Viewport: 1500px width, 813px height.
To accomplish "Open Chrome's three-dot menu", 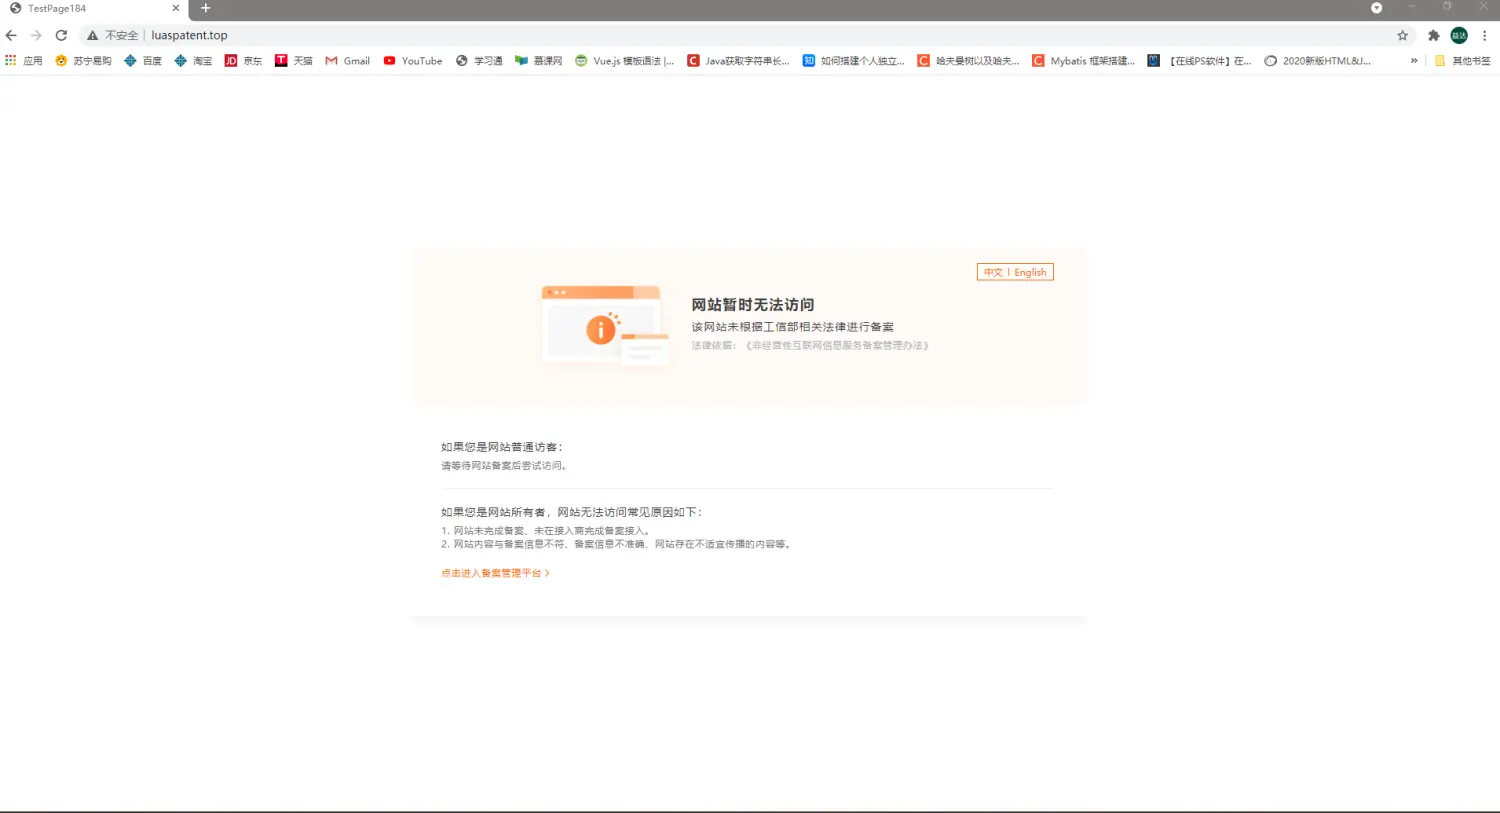I will [x=1484, y=35].
